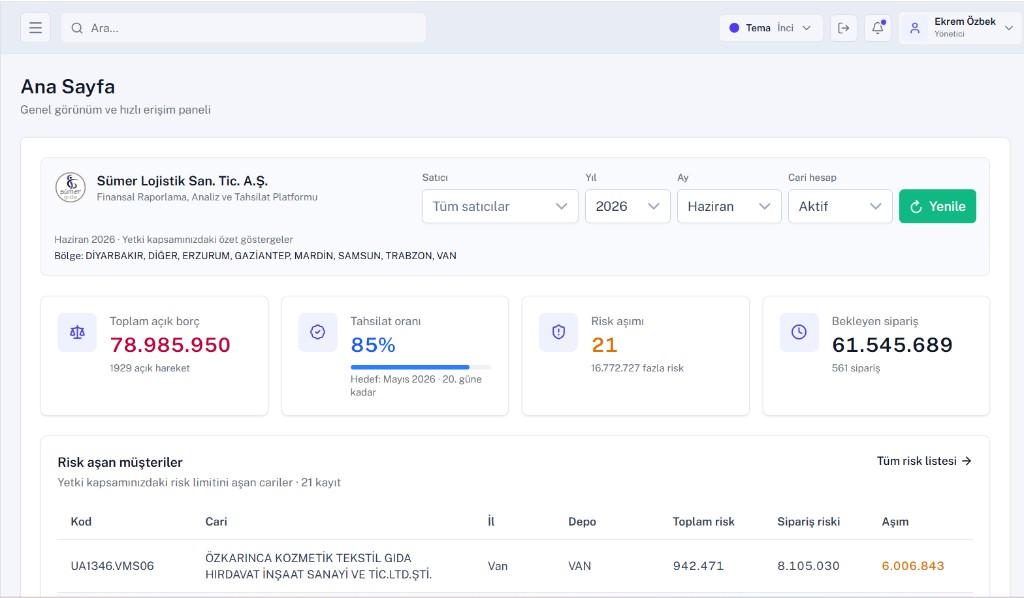Screen dimensions: 1024x598
Task: Click the Sümer company logo
Action: click(71, 187)
